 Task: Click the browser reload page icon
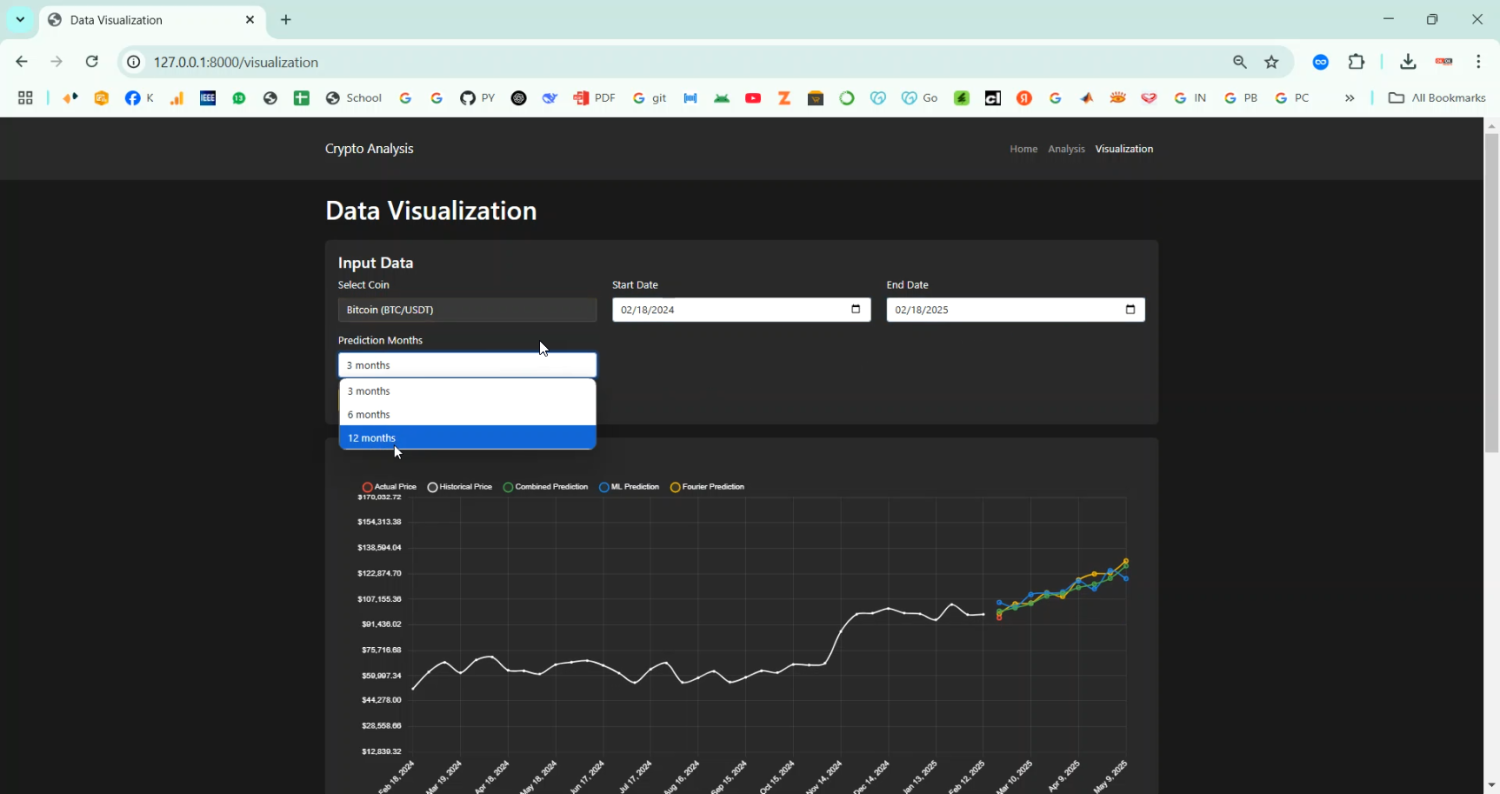[x=92, y=62]
